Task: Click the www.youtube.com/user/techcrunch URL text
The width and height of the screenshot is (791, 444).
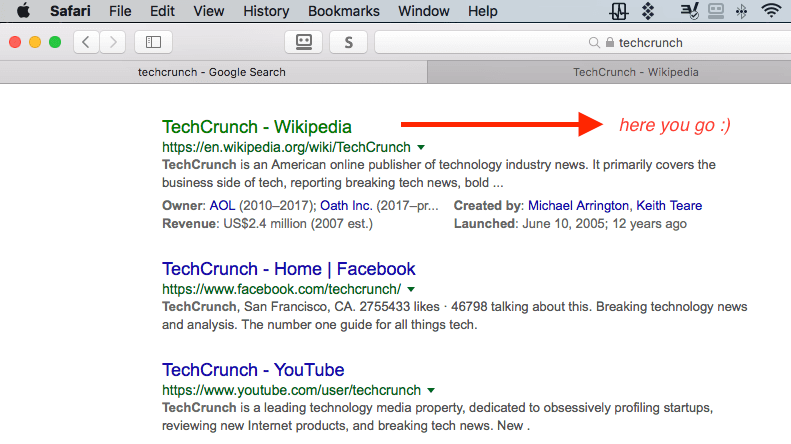Action: [x=291, y=390]
